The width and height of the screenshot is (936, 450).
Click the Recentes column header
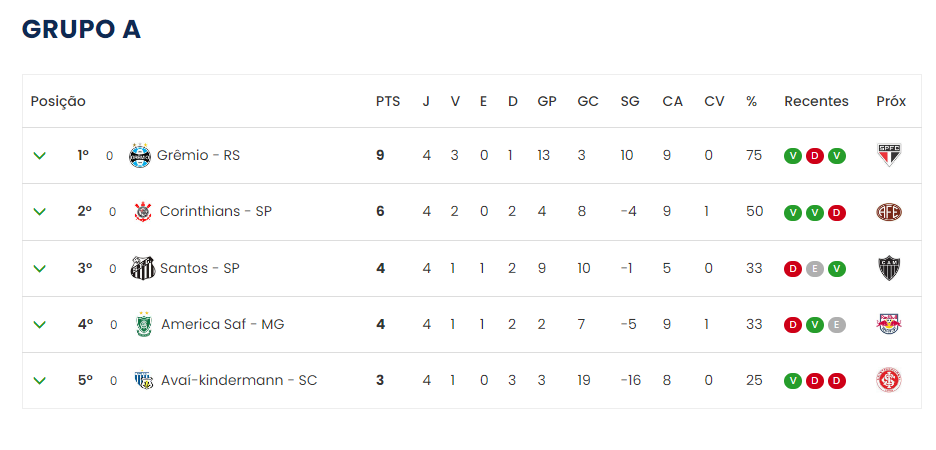click(816, 101)
